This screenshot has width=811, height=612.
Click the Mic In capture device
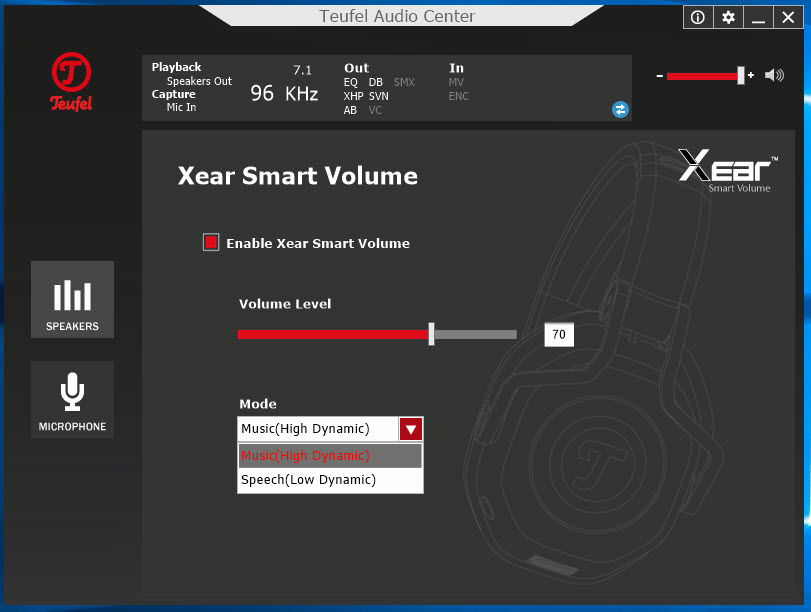point(181,107)
